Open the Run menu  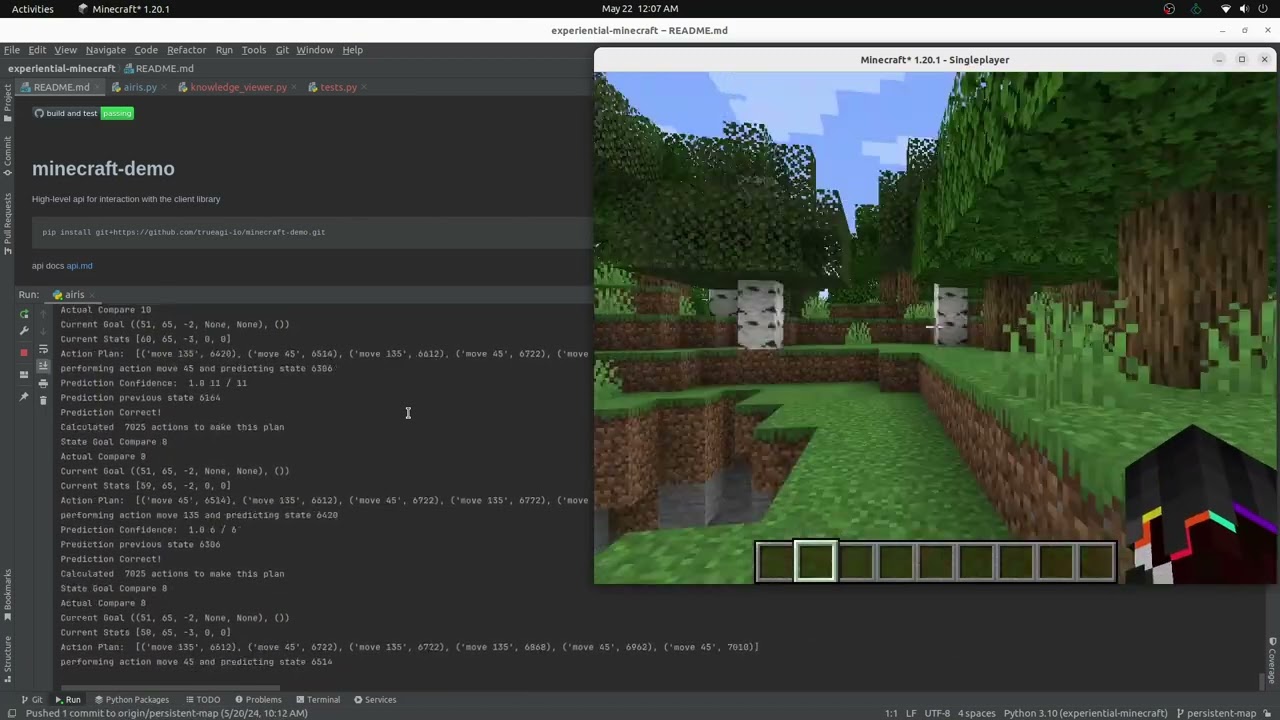tap(224, 50)
